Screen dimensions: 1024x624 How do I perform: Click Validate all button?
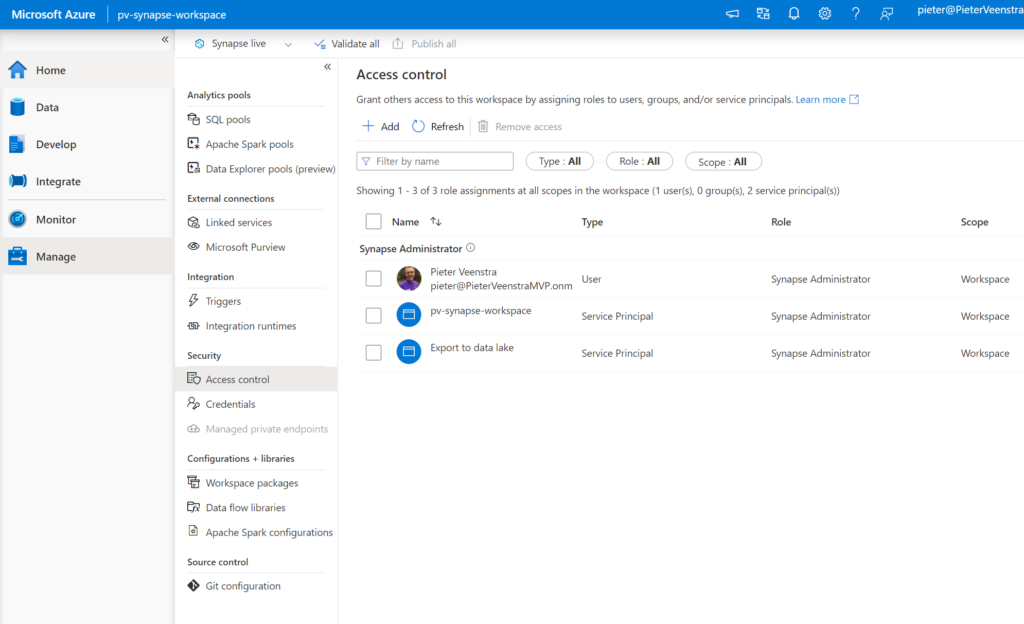point(346,44)
